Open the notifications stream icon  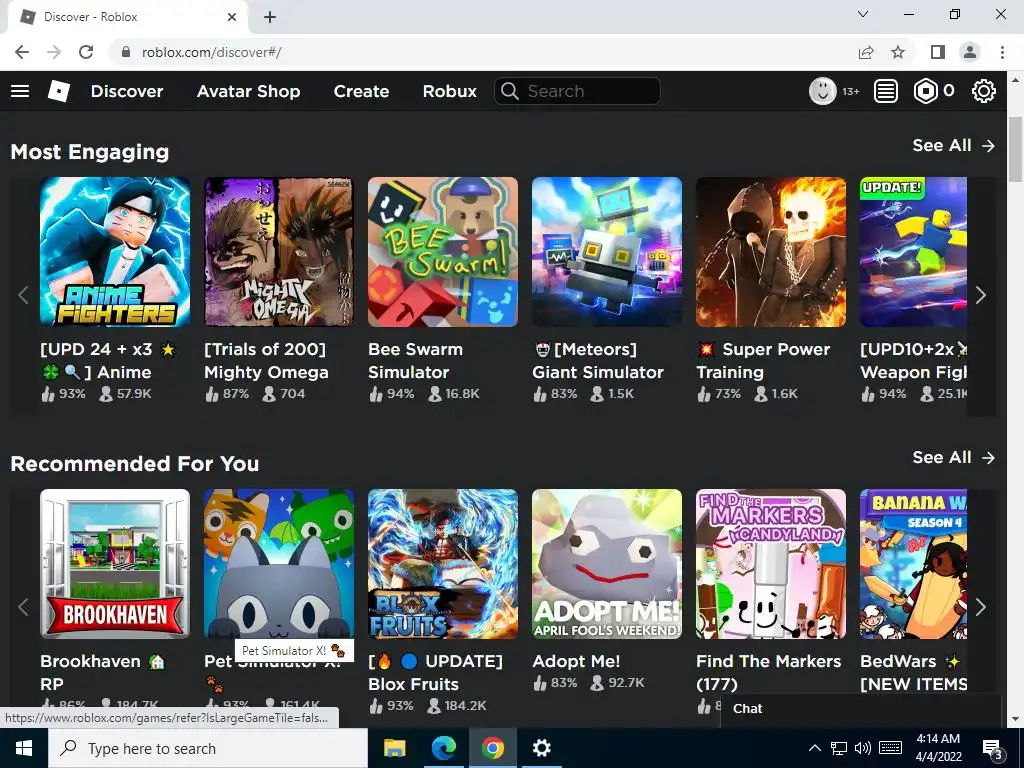[886, 91]
